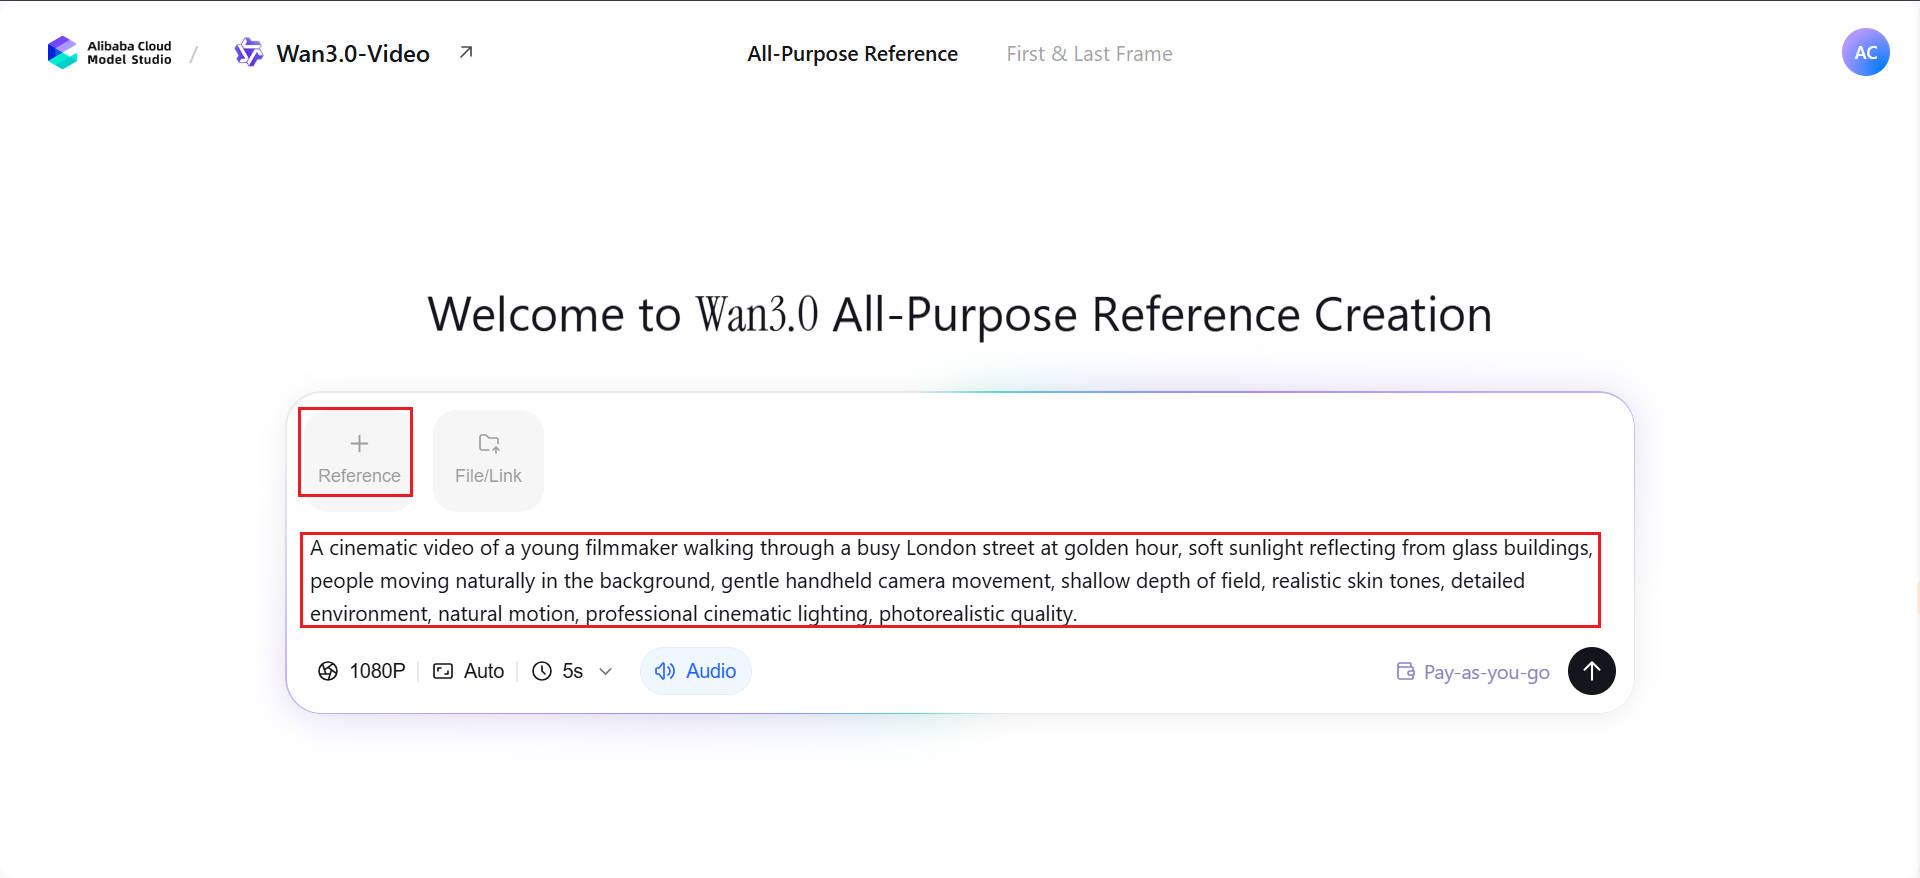The width and height of the screenshot is (1920, 878).
Task: Switch to the All-Purpose Reference tab
Action: coord(852,54)
